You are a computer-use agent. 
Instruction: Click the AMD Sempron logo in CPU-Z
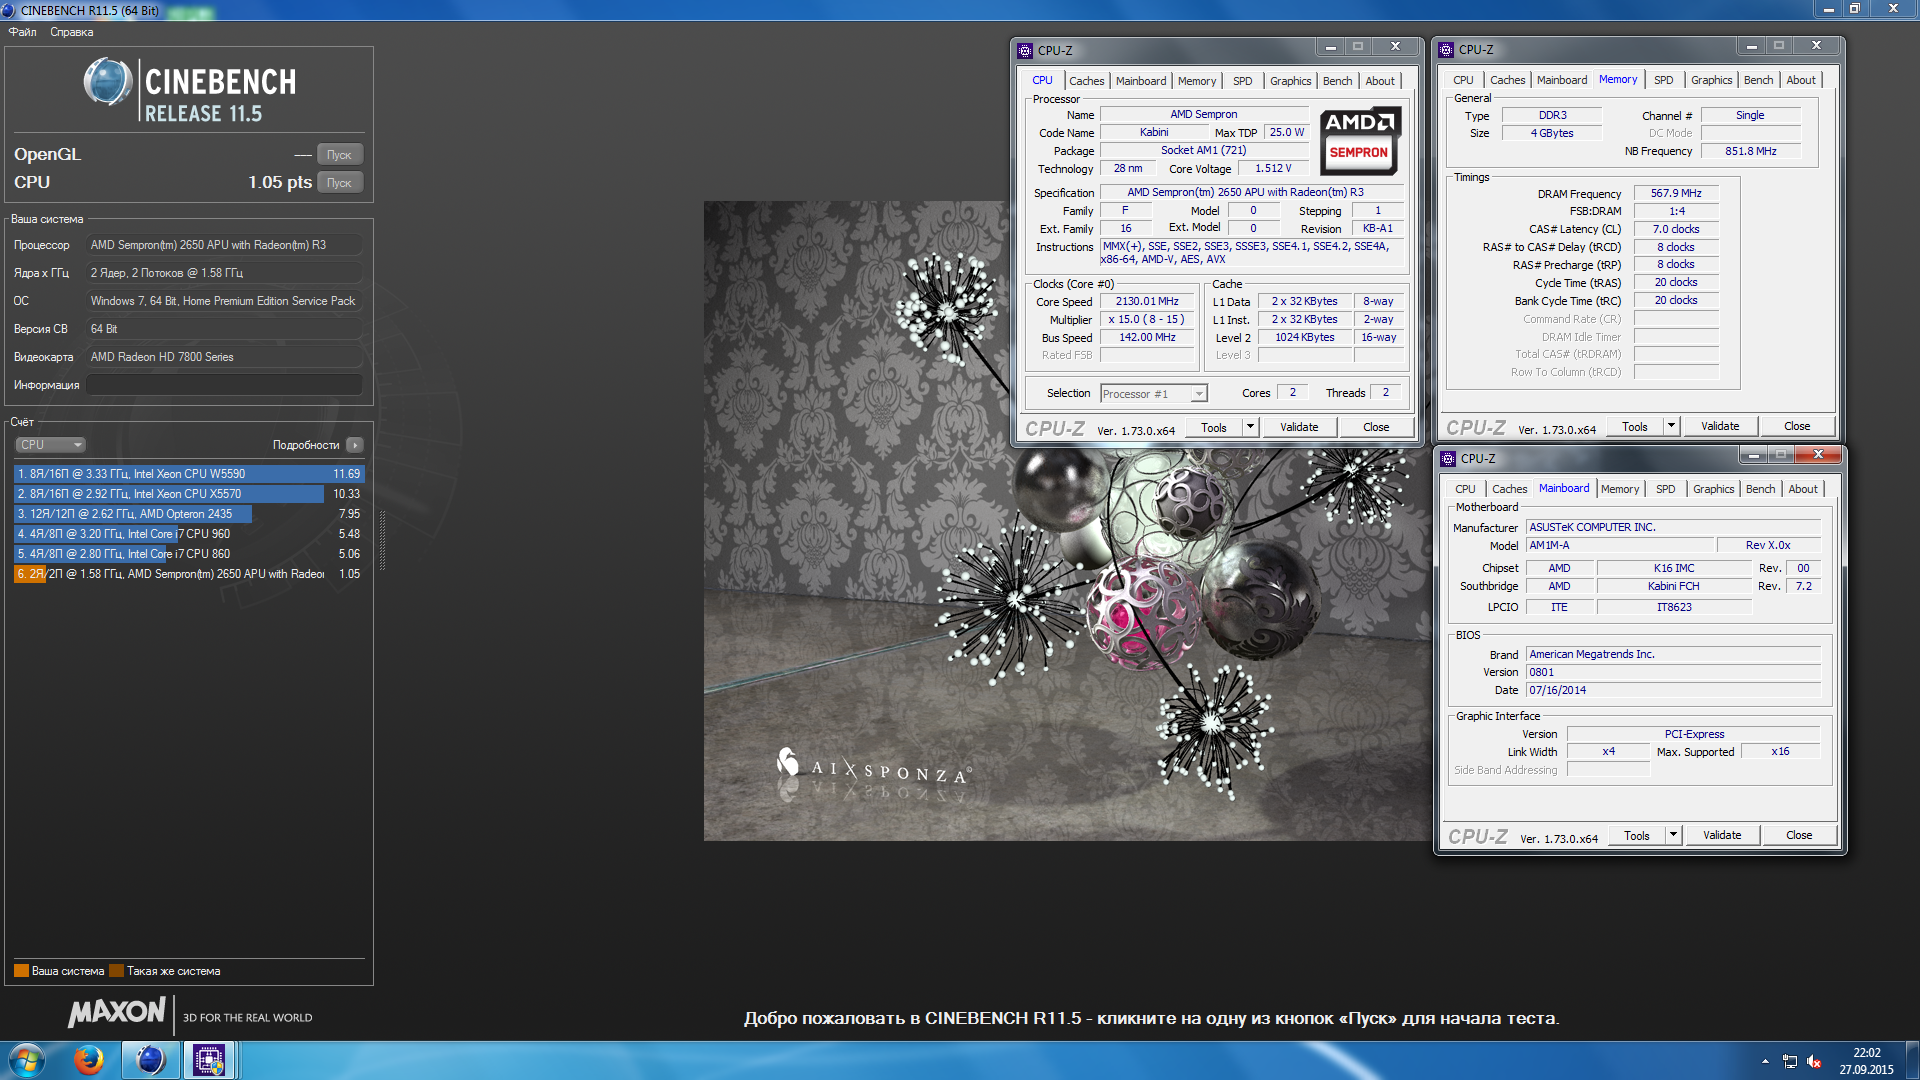pos(1359,141)
